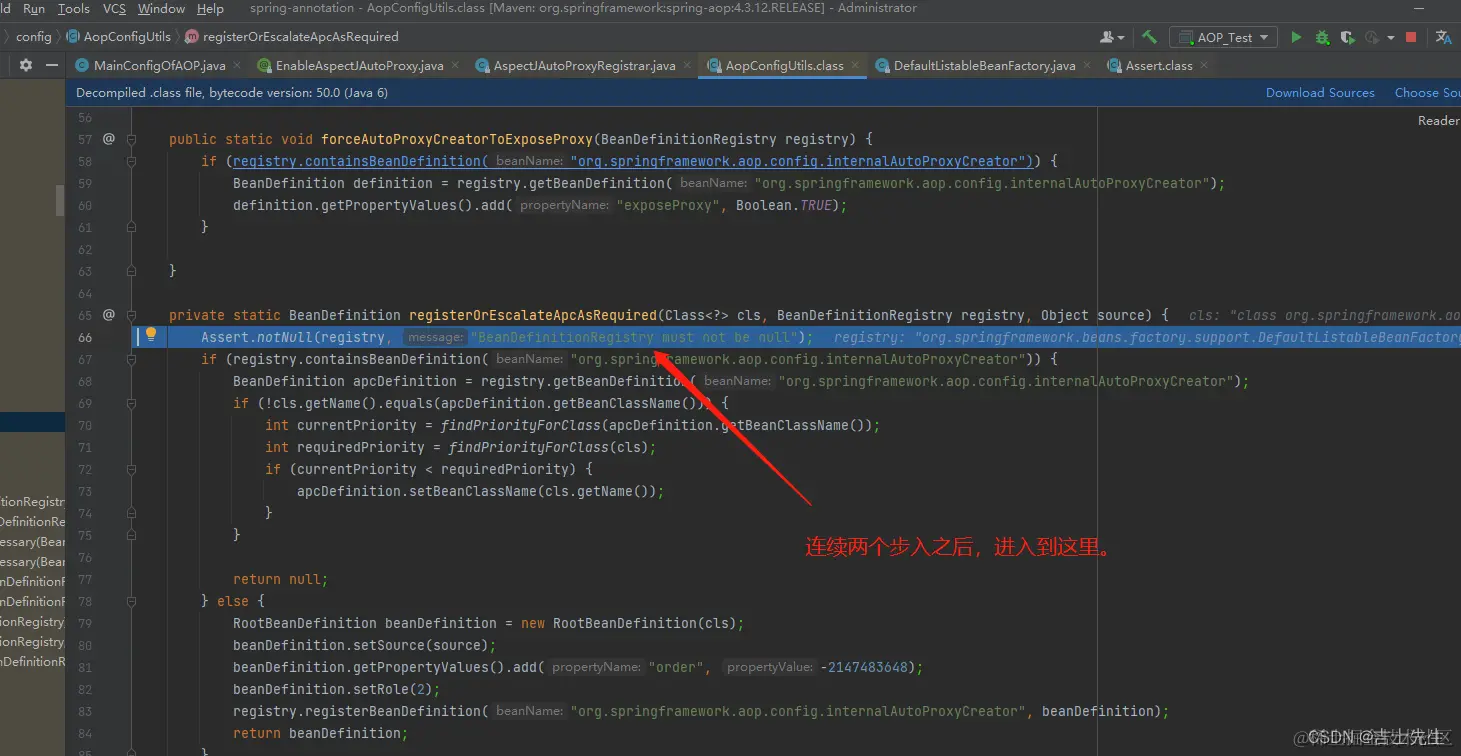The width and height of the screenshot is (1461, 756).
Task: Collapse the if block at line 58
Action: [x=131, y=161]
